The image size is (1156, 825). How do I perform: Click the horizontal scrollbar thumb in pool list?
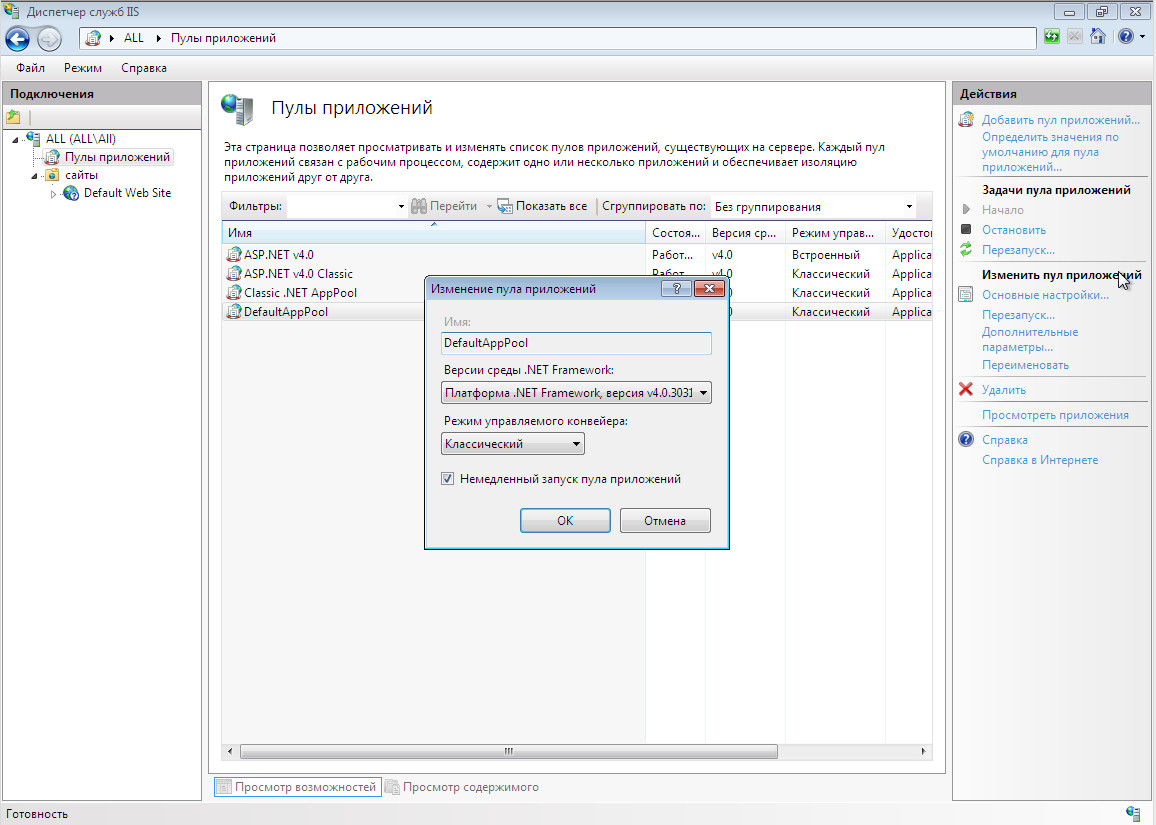tap(509, 751)
